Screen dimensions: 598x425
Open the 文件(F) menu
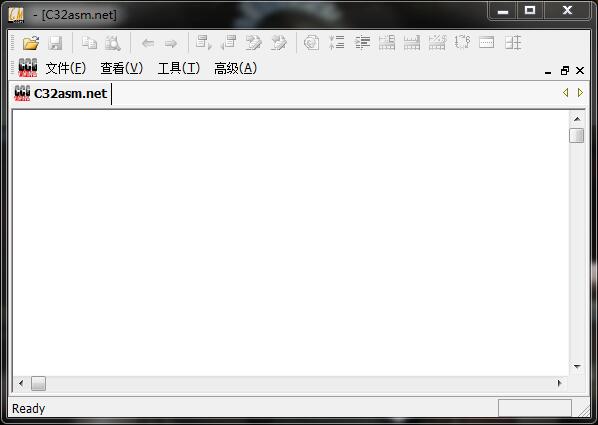click(66, 68)
